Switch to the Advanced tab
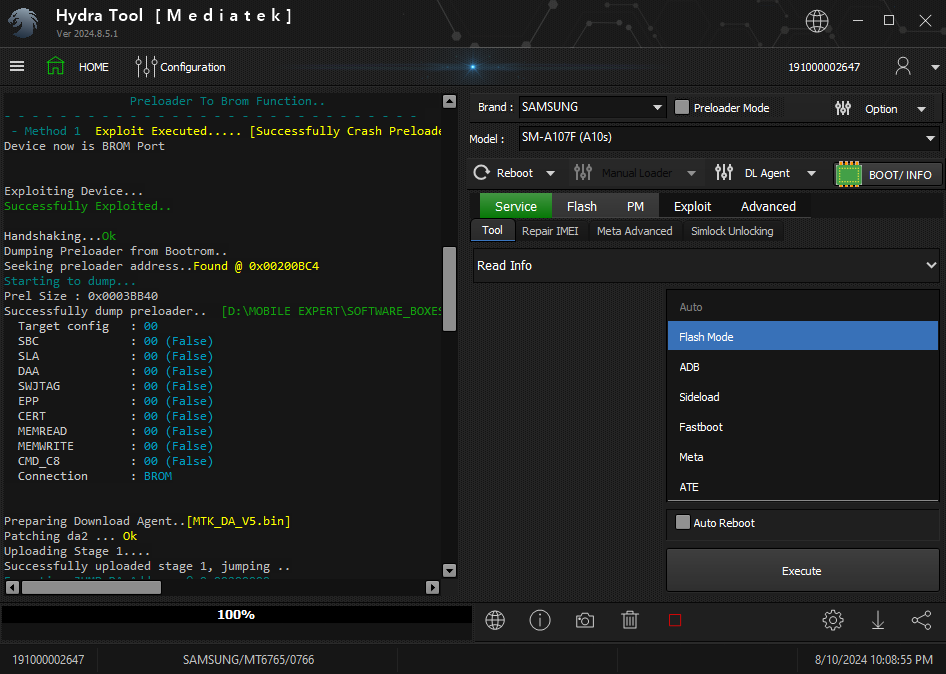 pos(768,206)
